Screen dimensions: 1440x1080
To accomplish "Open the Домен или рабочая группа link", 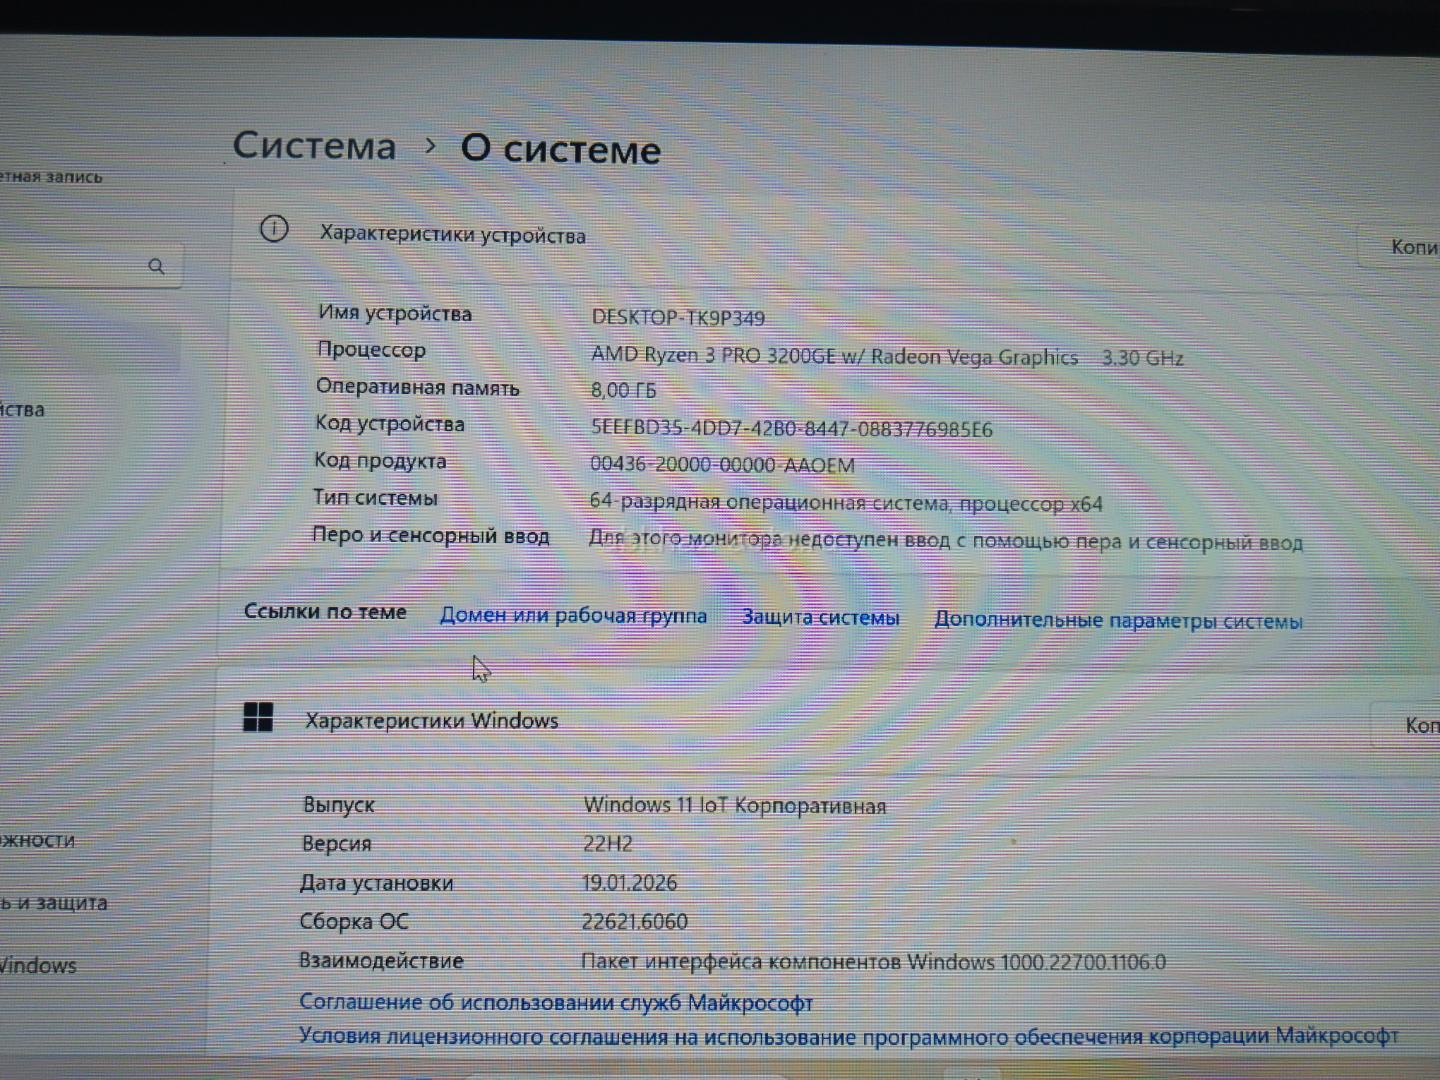I will tap(573, 615).
